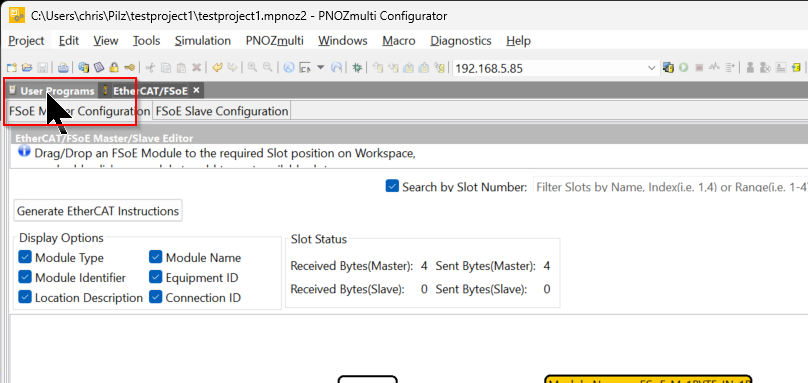Expand the IP address 192.168.5.85 dropdown
Viewport: 808px width, 383px height.
click(x=651, y=68)
